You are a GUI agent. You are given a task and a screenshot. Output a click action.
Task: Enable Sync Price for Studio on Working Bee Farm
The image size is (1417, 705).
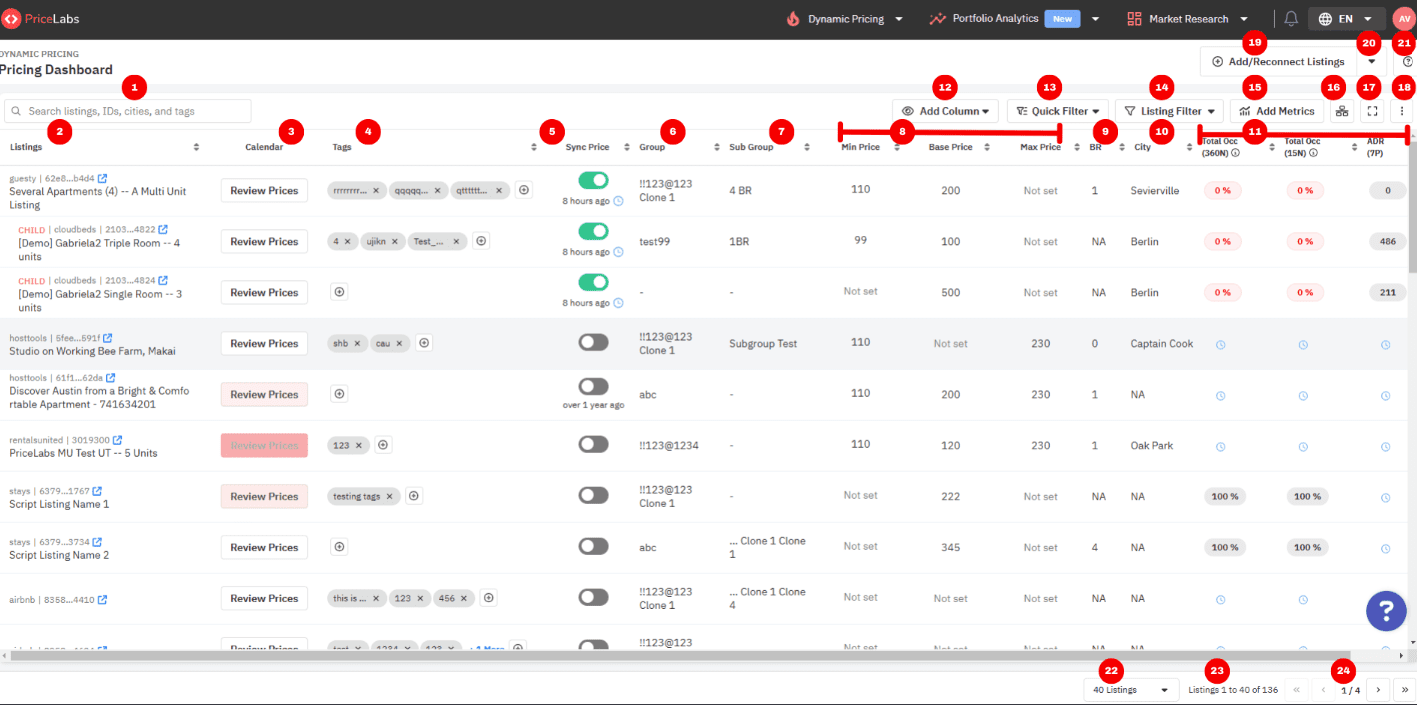[593, 341]
